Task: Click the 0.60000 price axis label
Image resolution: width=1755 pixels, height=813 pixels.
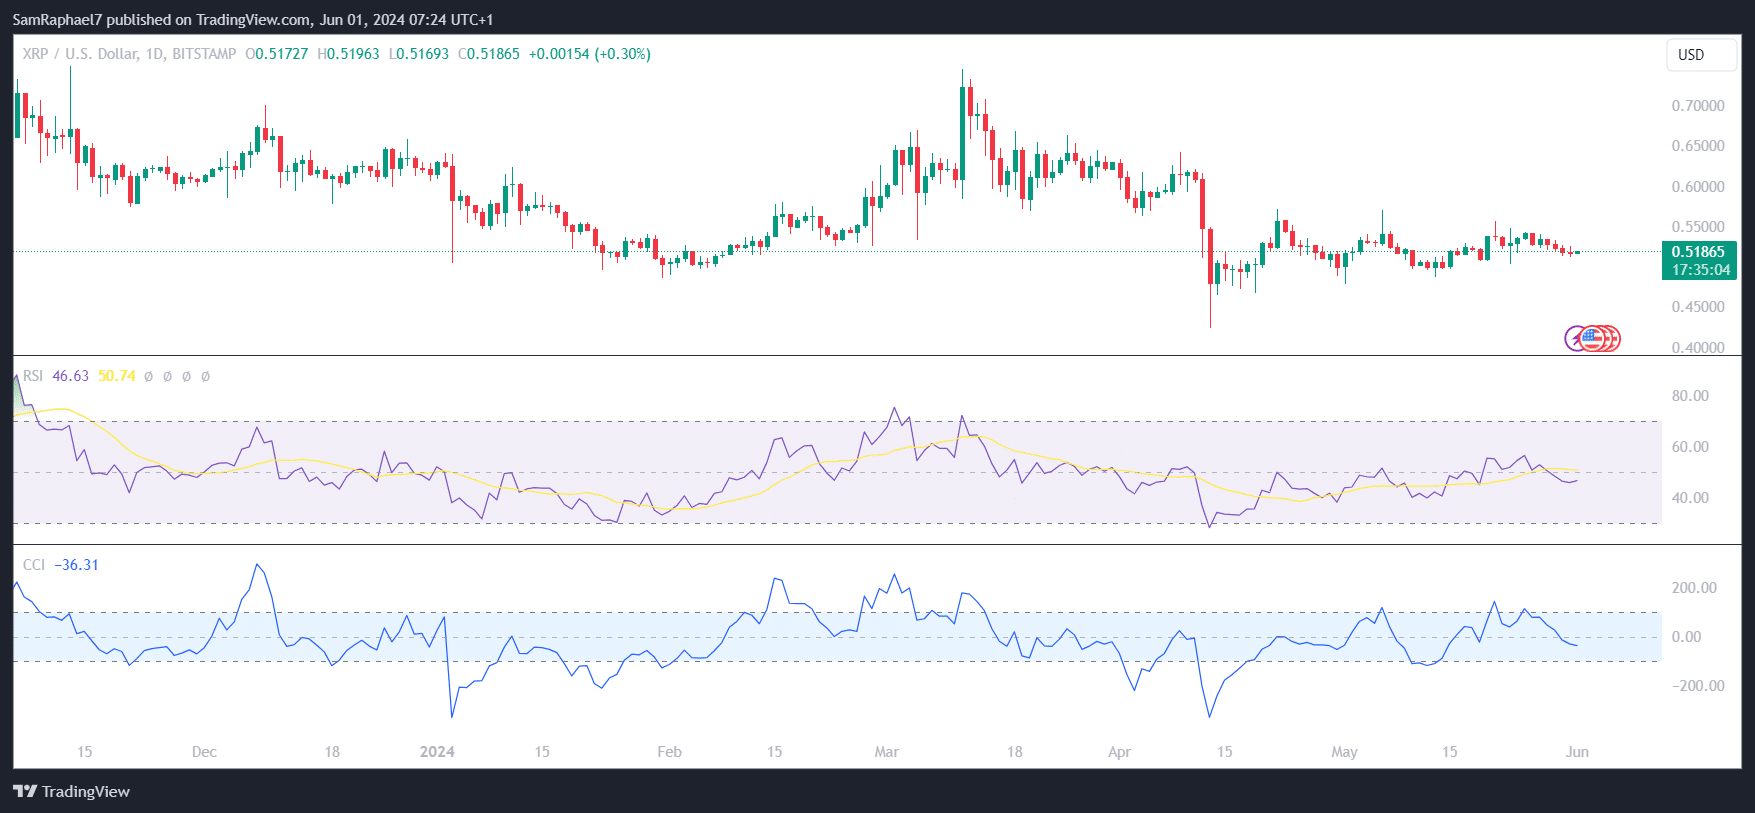Action: (x=1698, y=187)
